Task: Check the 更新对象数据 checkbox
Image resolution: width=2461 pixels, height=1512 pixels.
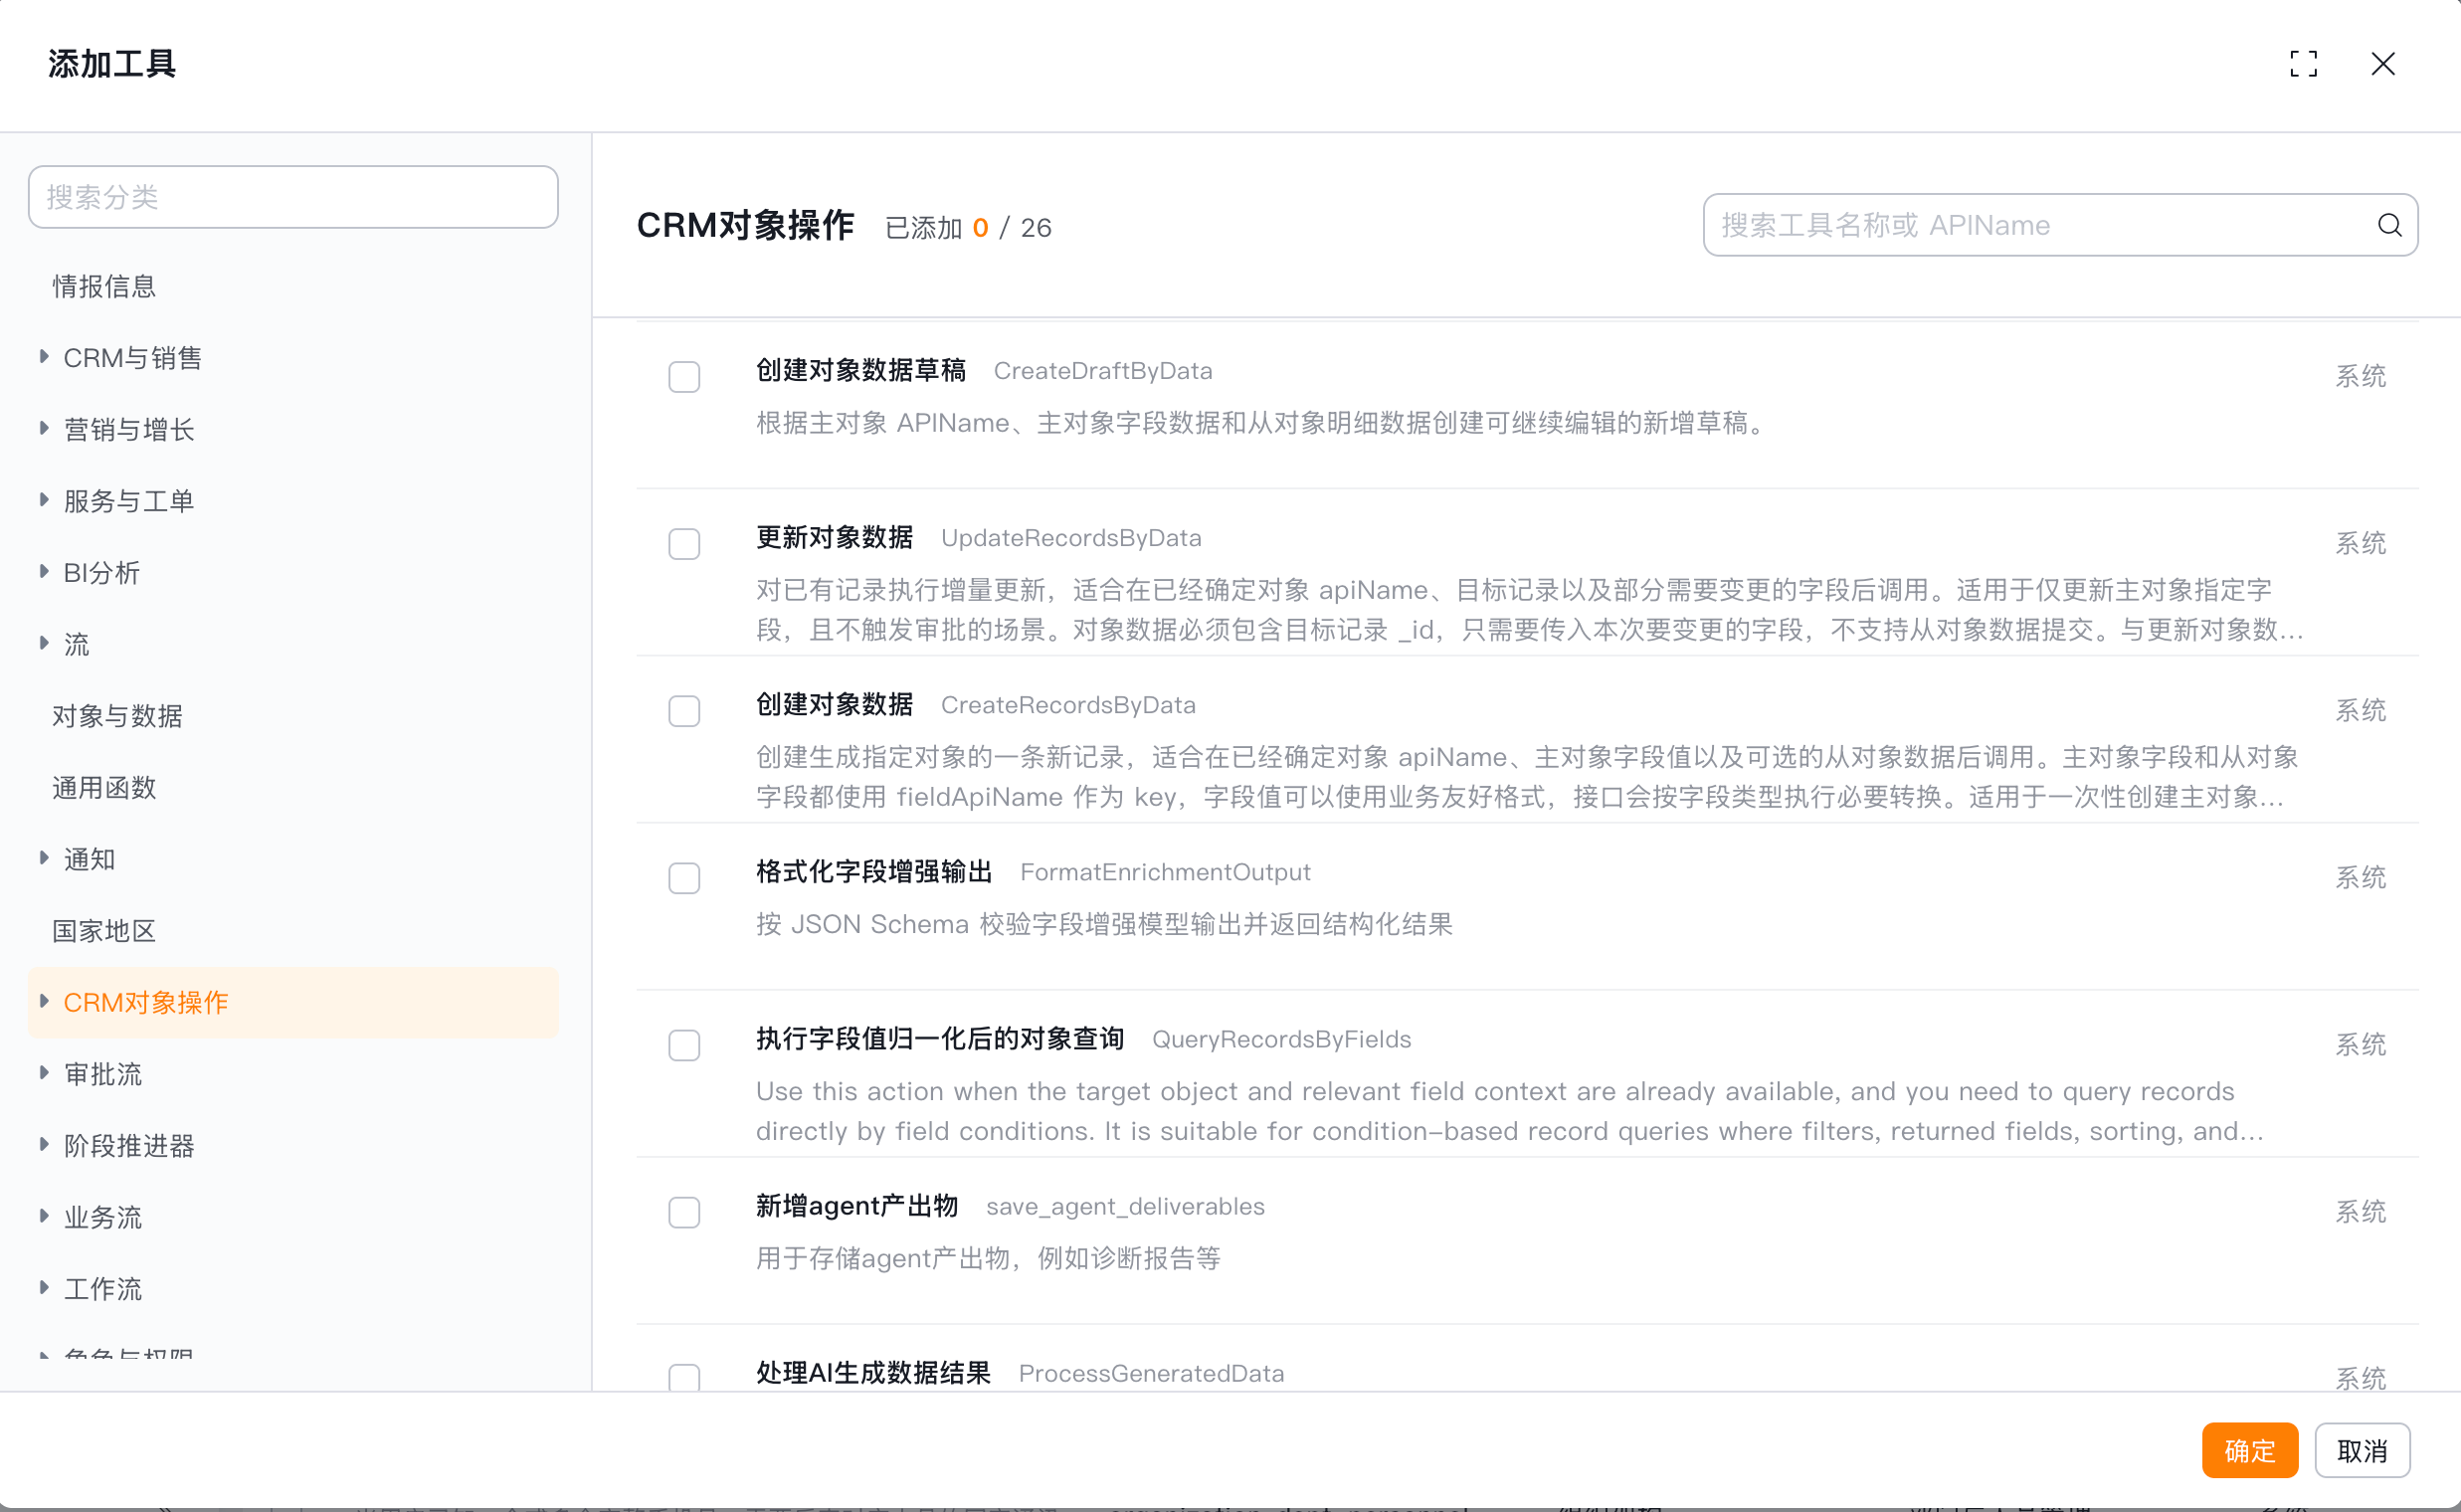Action: pos(684,544)
